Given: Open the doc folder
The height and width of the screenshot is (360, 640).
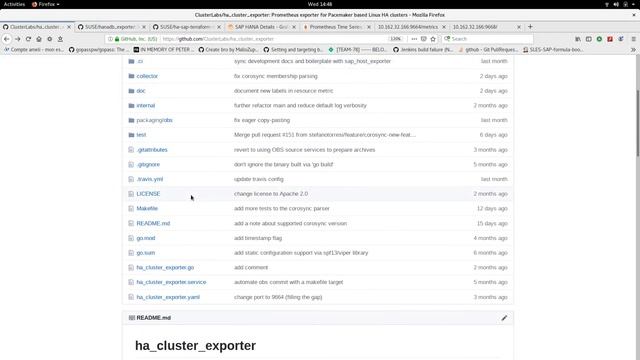Looking at the screenshot, I should click(141, 91).
